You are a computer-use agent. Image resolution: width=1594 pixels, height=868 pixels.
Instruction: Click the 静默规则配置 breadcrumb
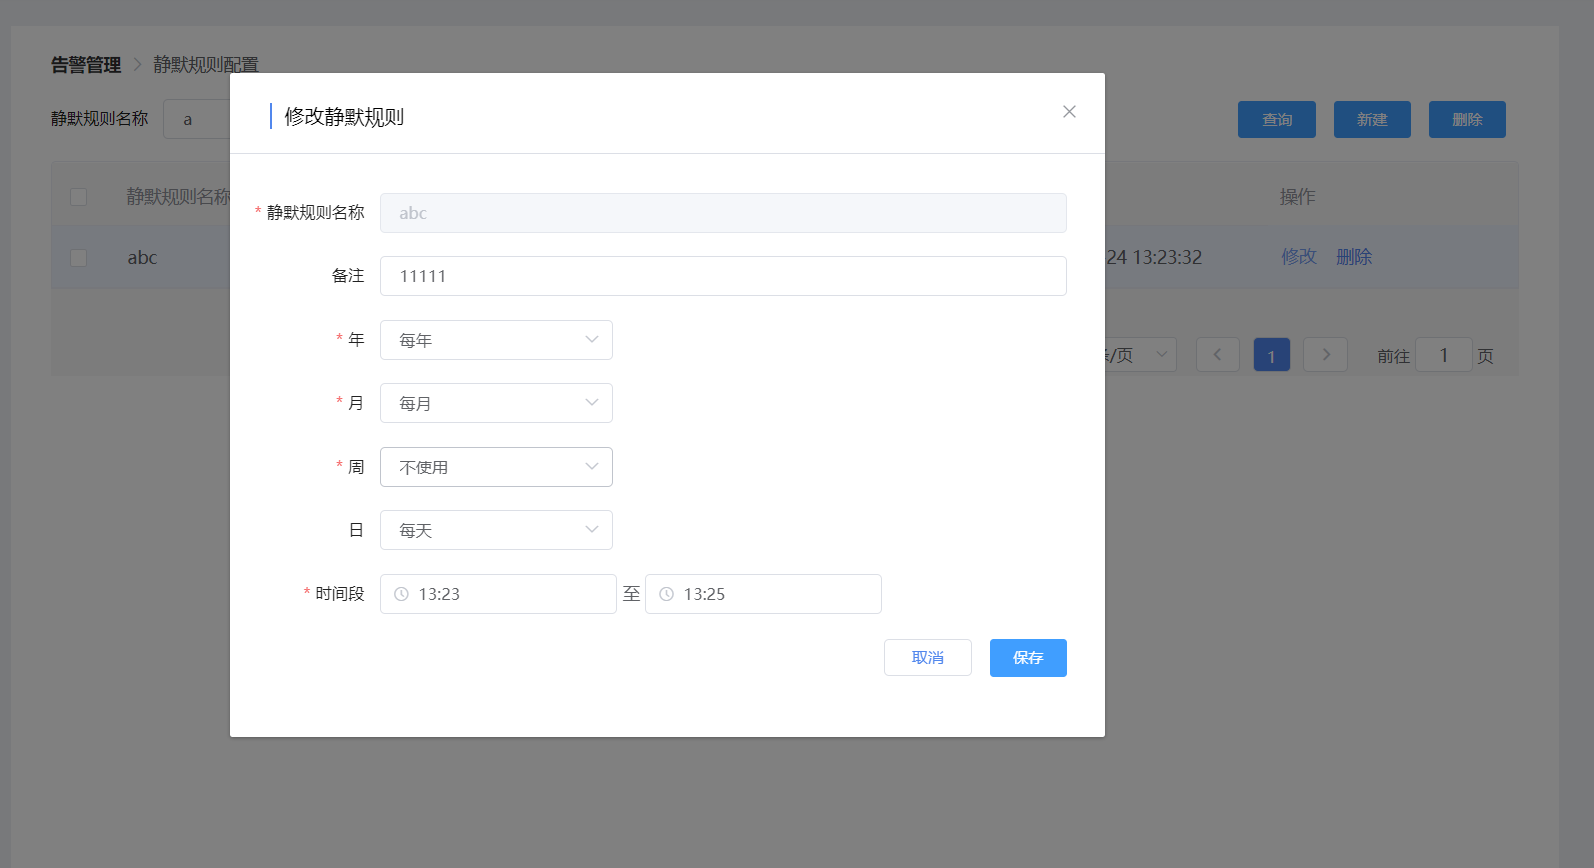[x=206, y=65]
